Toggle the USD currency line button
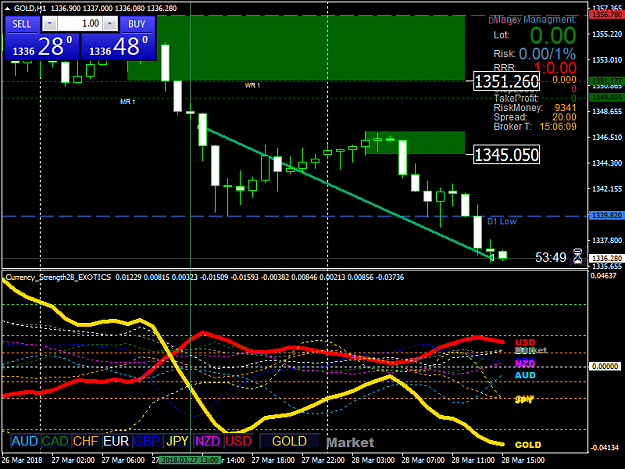The image size is (625, 469). point(238,441)
